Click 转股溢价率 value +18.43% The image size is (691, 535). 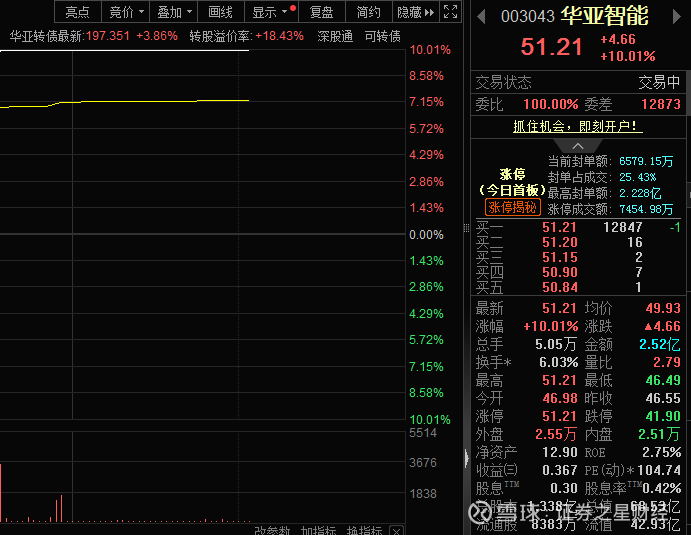(279, 36)
